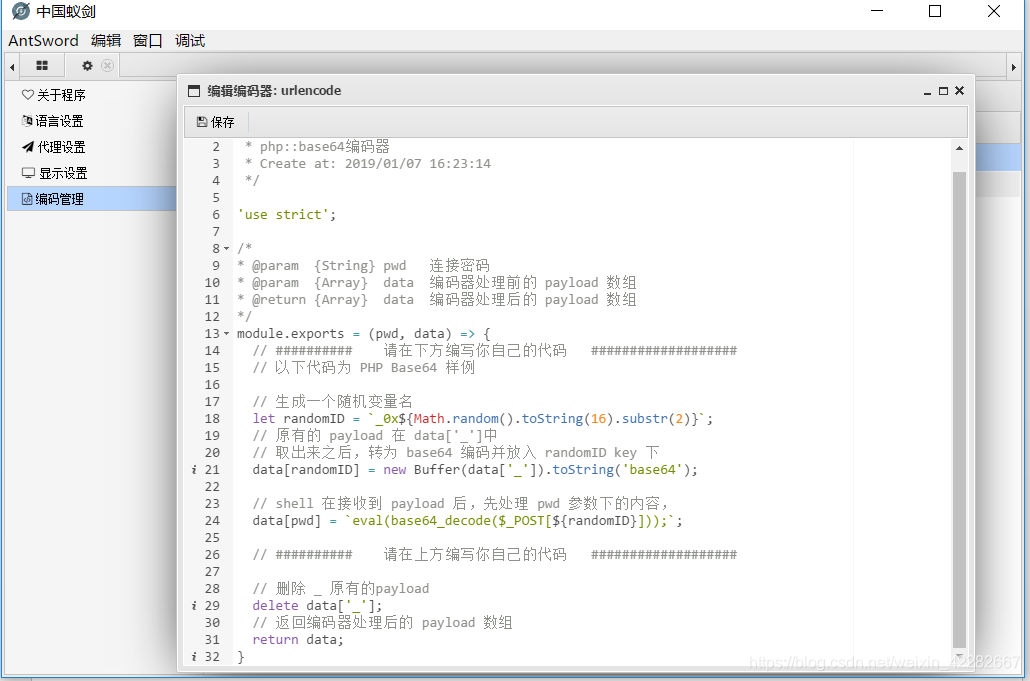This screenshot has width=1030, height=681.
Task: Click the editor vertical scrollbar thumb
Action: coord(959,410)
